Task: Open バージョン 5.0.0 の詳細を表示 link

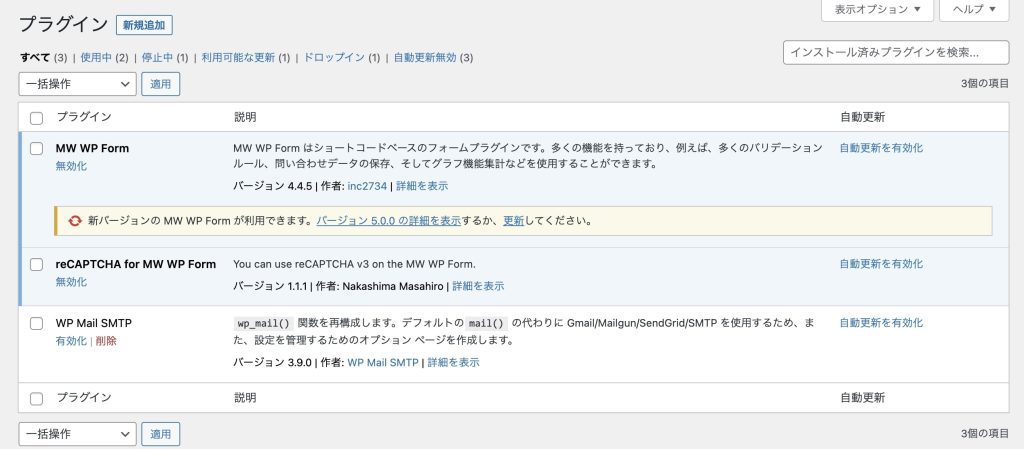Action: point(389,221)
